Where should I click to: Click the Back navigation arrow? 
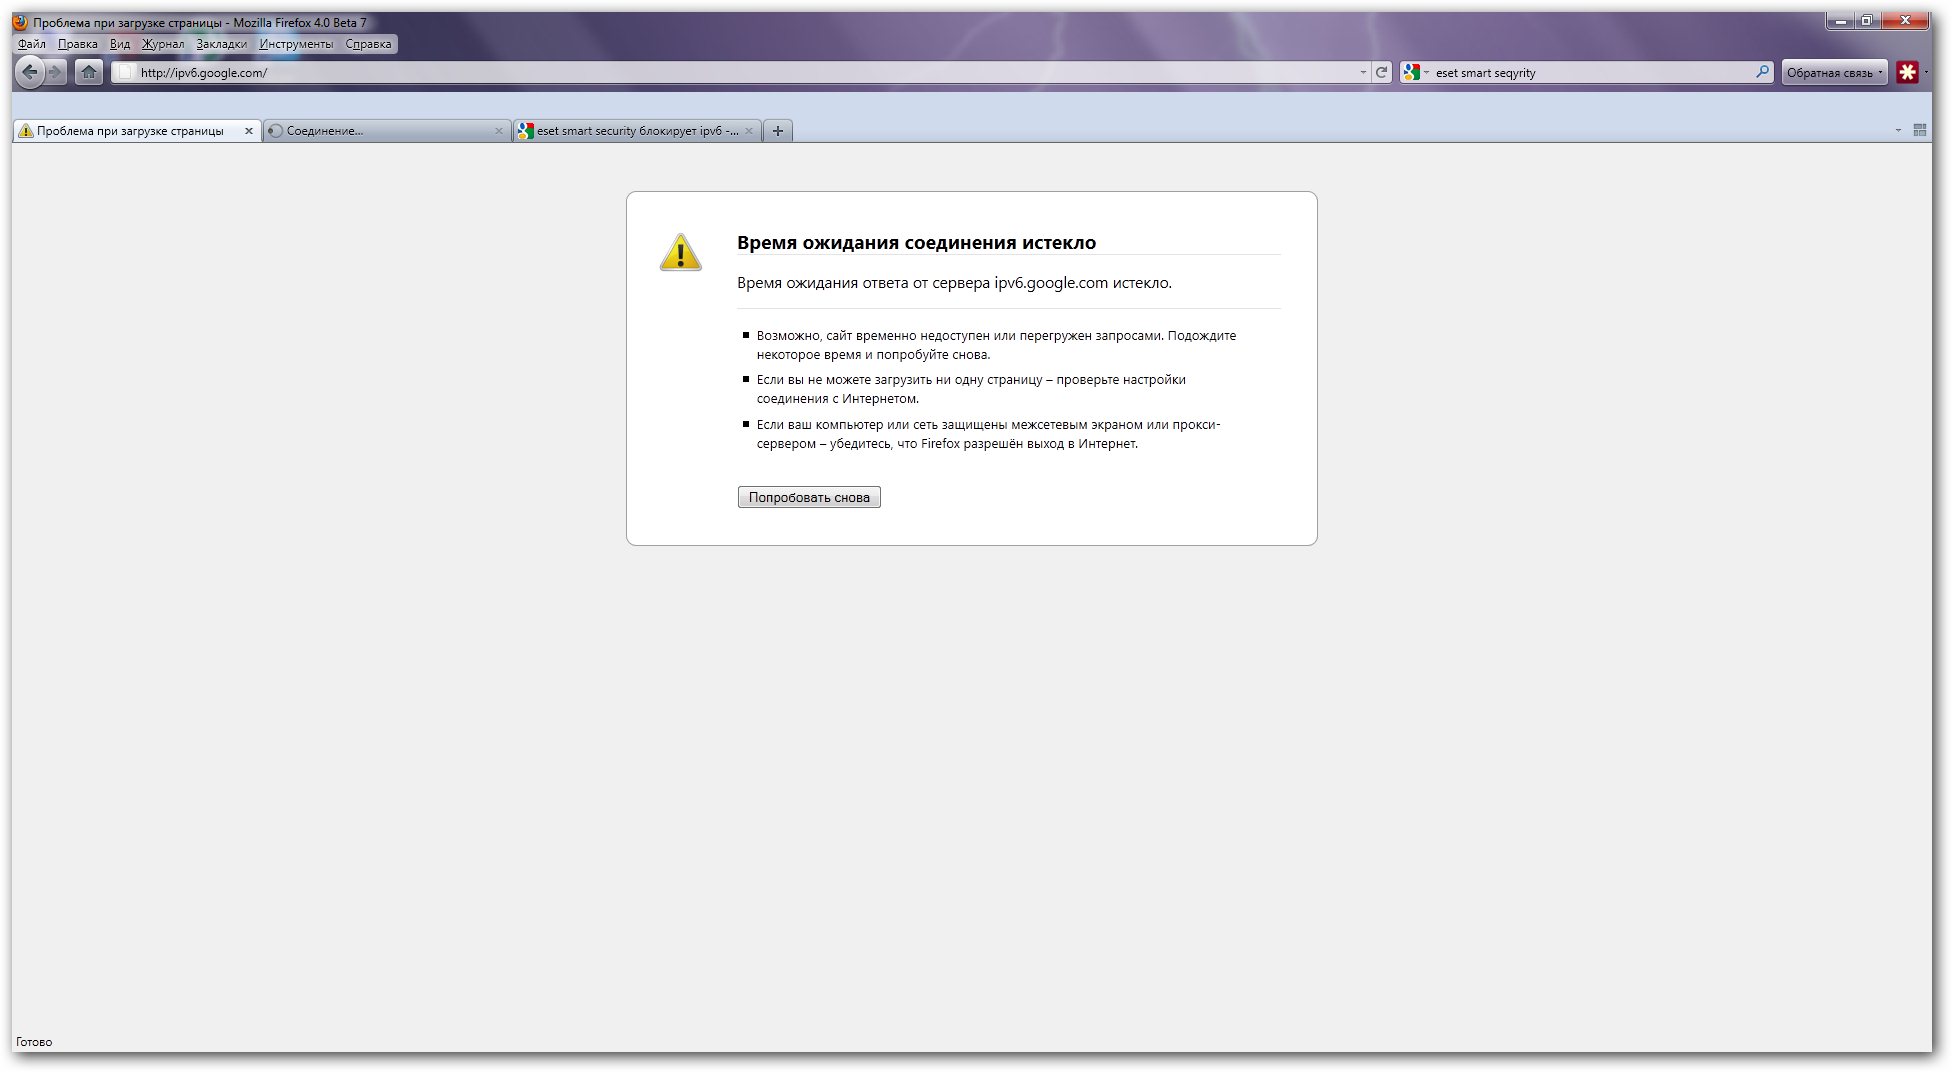pyautogui.click(x=30, y=72)
